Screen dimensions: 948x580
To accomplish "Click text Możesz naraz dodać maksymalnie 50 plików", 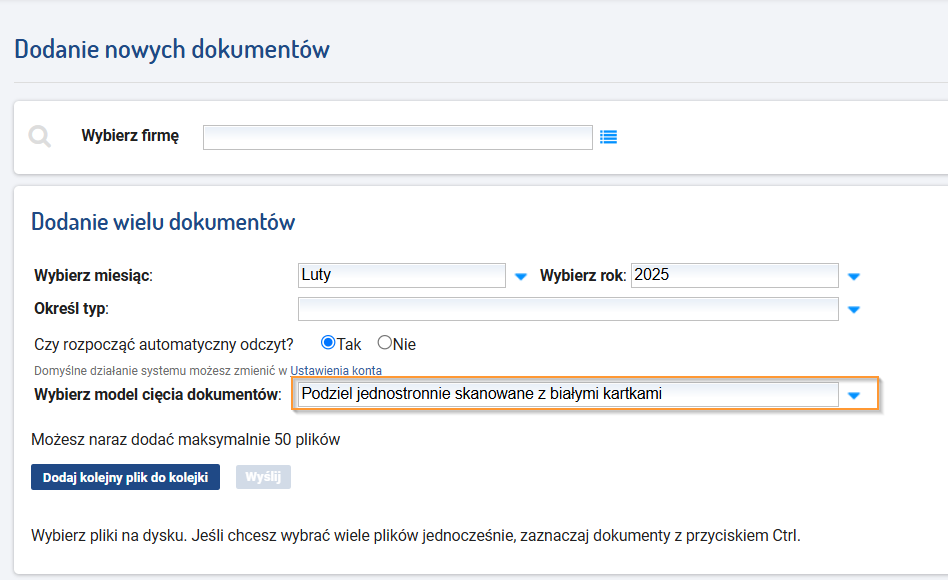I will (186, 440).
